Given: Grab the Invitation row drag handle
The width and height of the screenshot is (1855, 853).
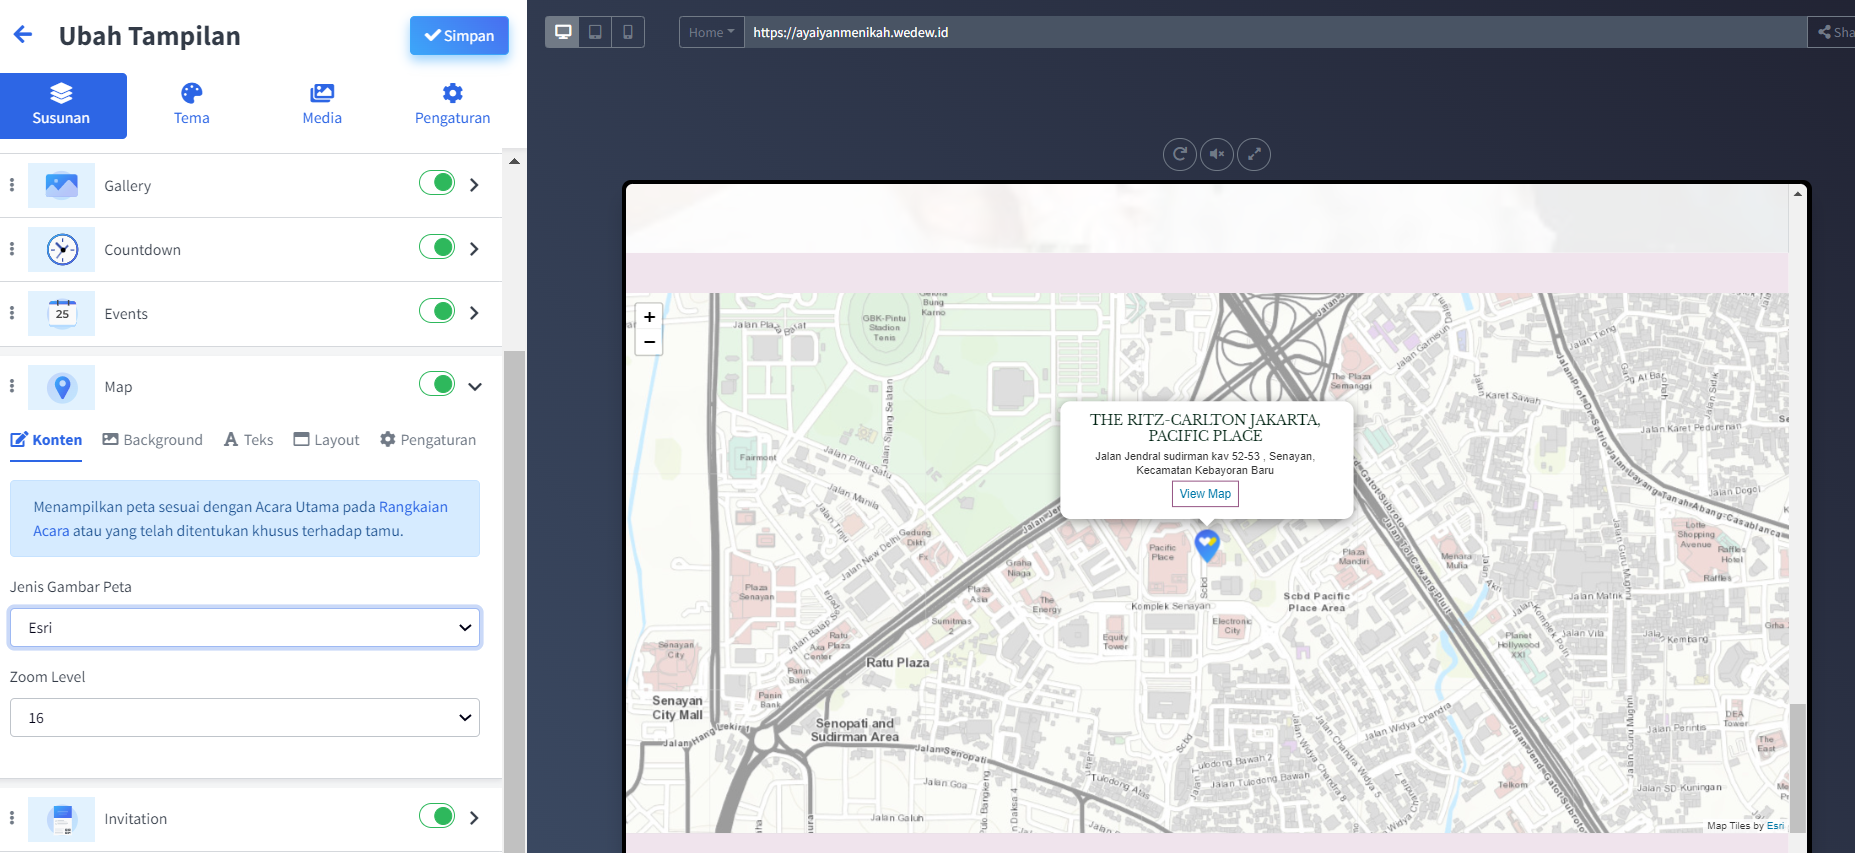Looking at the screenshot, I should tap(12, 818).
